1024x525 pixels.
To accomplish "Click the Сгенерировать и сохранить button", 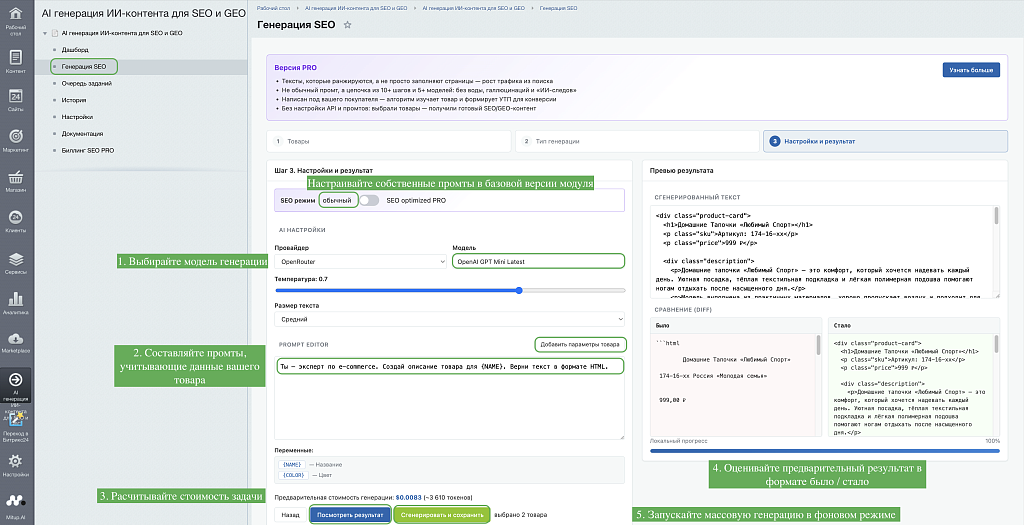I will tap(442, 515).
